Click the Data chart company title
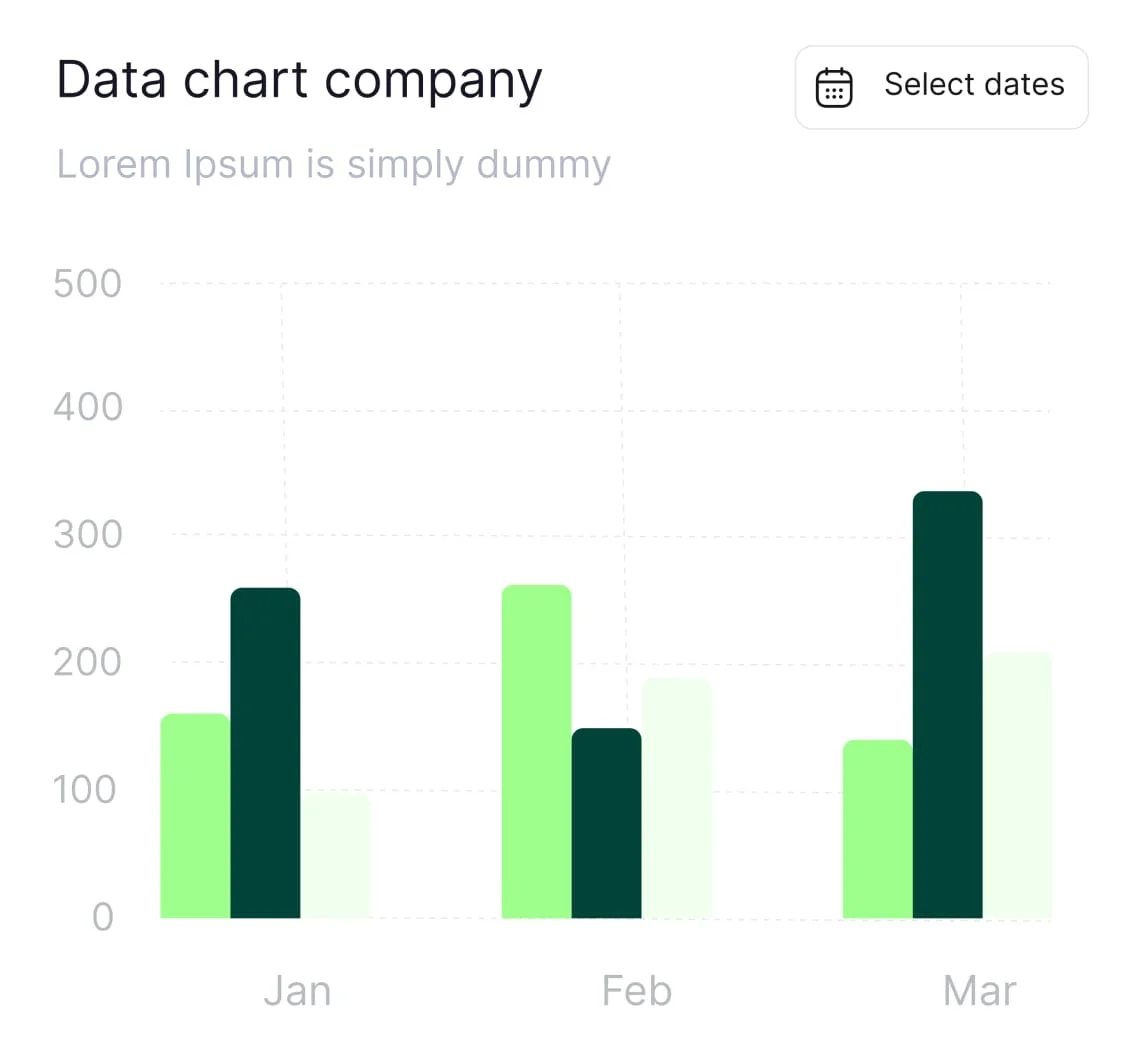Image resolution: width=1130 pixels, height=1052 pixels. pos(299,81)
